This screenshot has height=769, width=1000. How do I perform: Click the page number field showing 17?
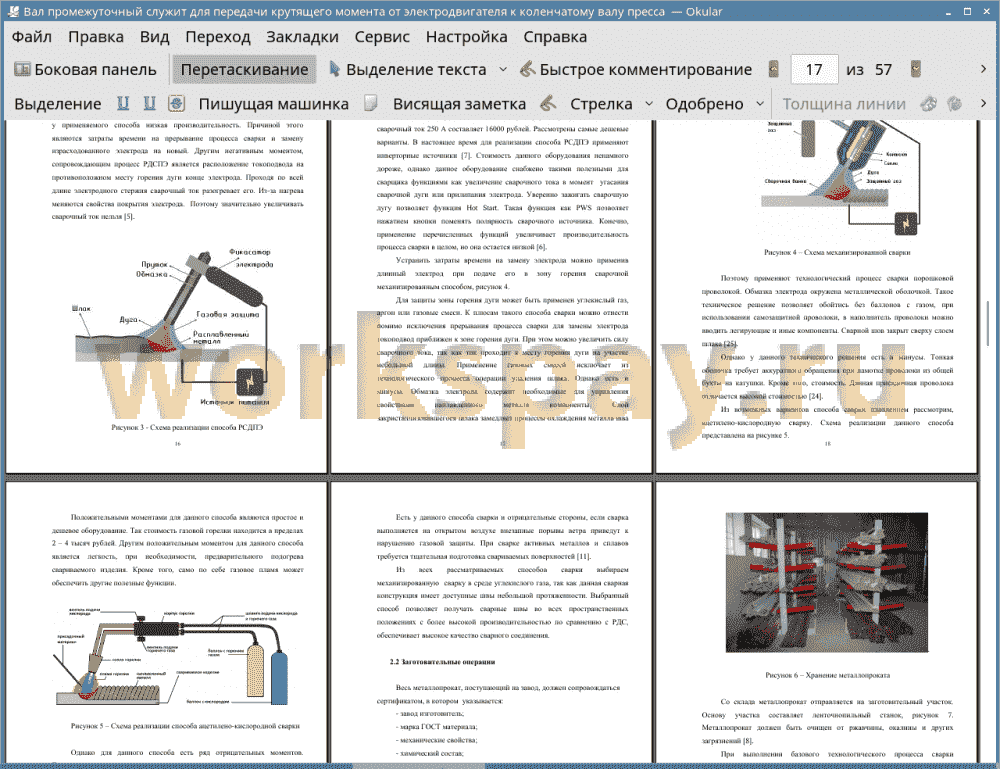814,69
